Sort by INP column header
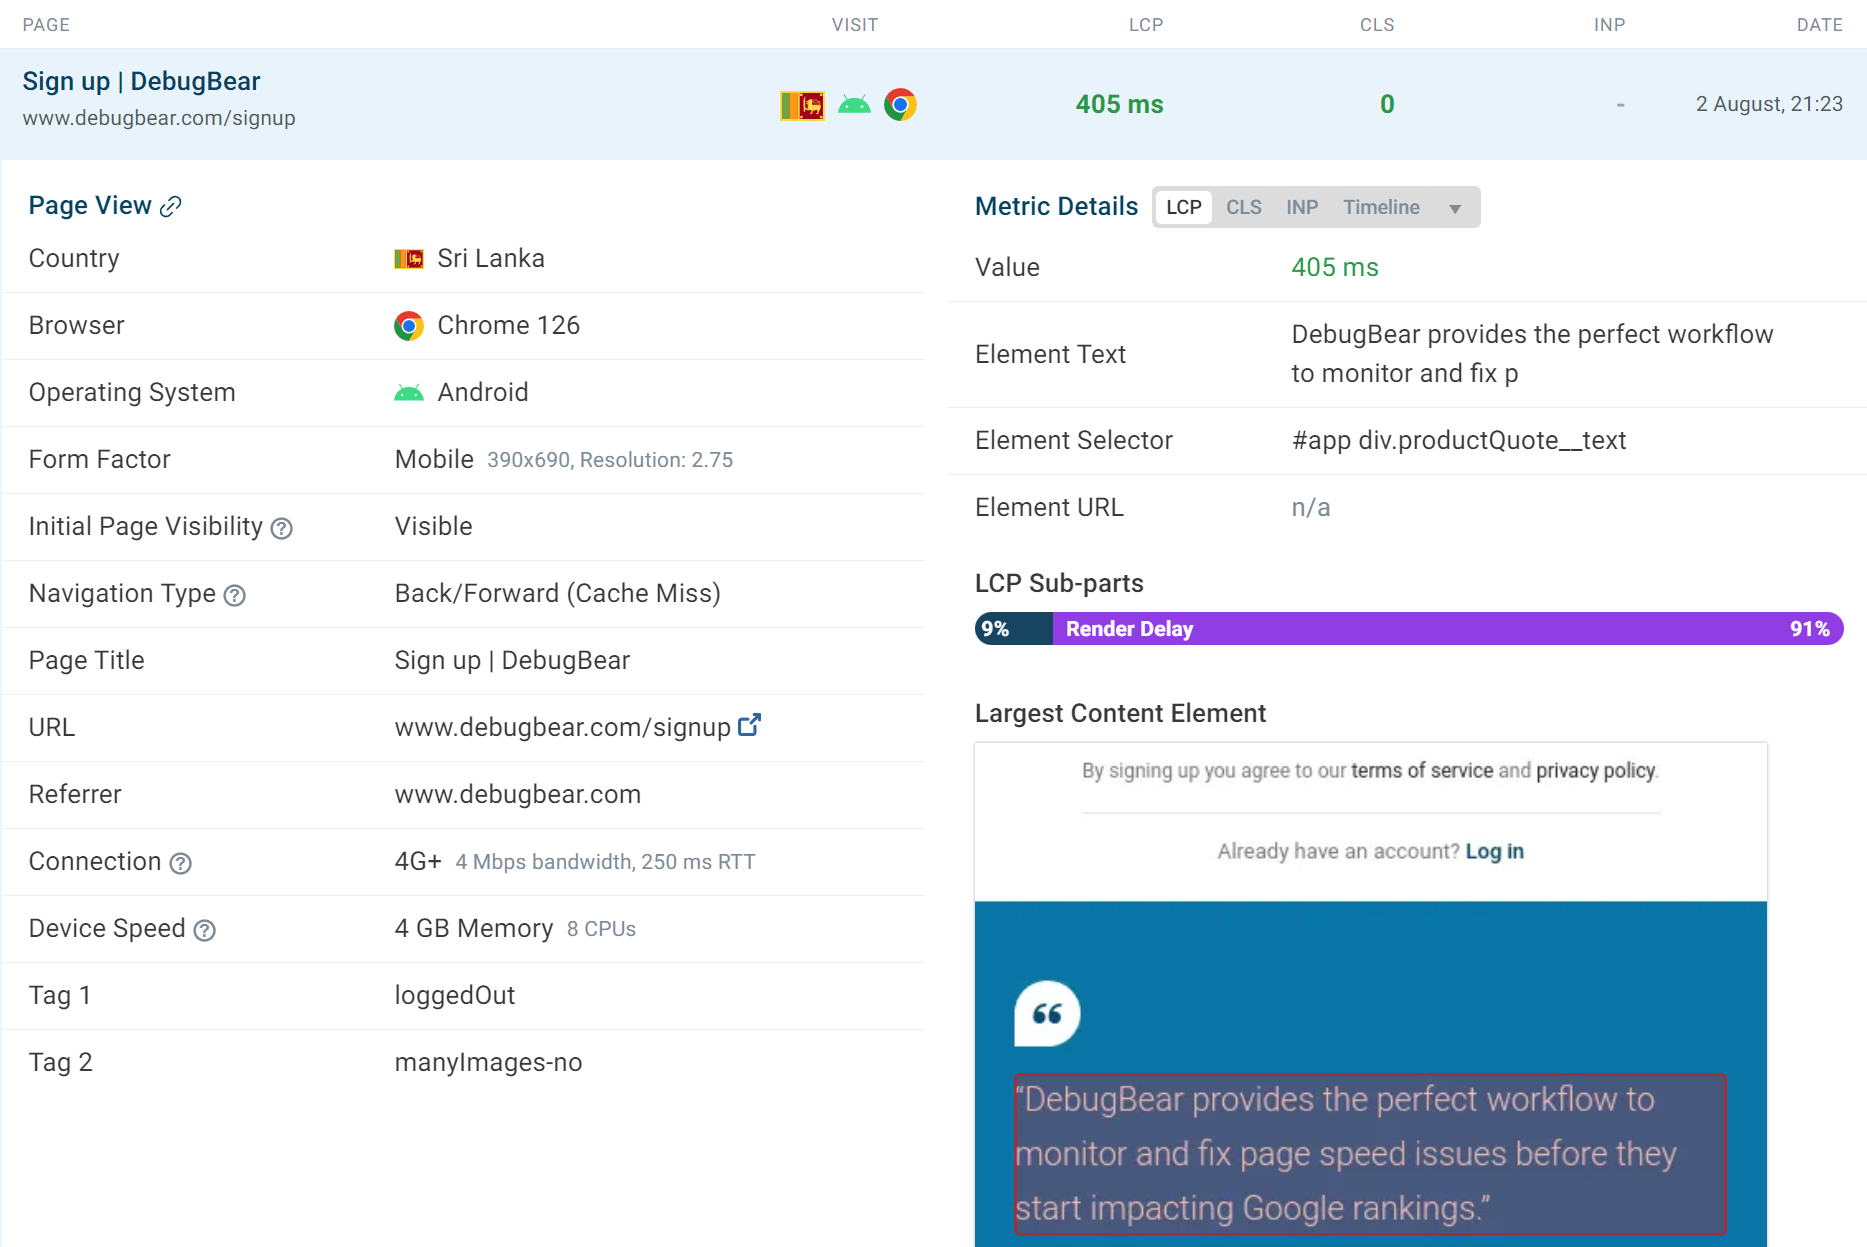 coord(1609,25)
